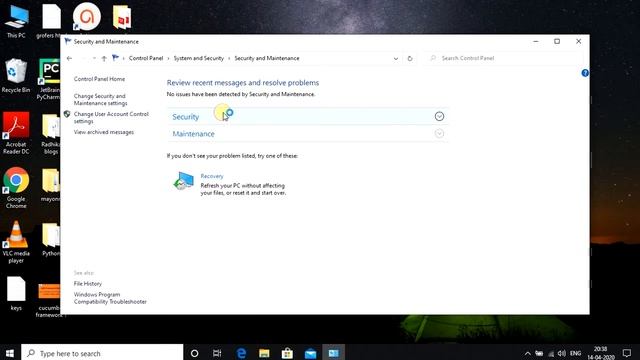Open Mail app from taskbar
The image size is (640, 360).
point(310,353)
